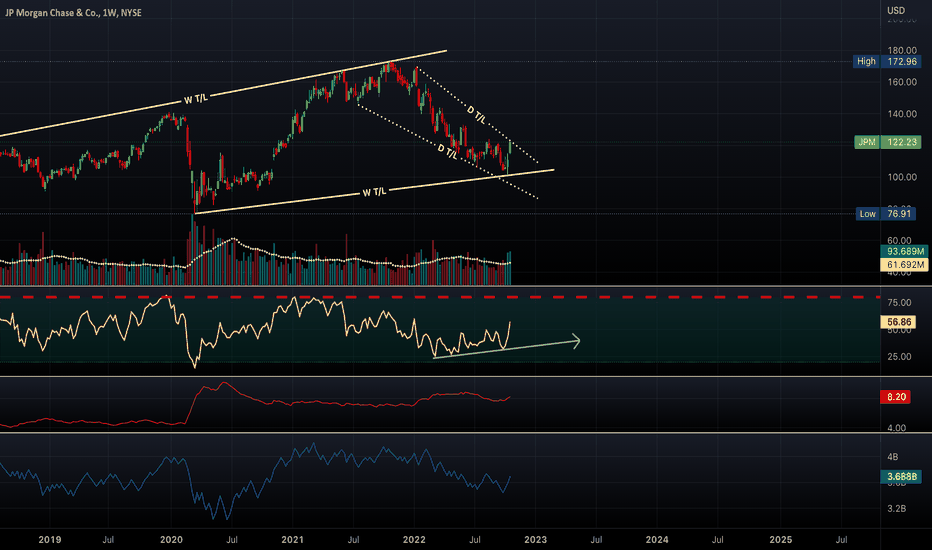Click the blue indicator line
This screenshot has height=550, width=932.
255,480
